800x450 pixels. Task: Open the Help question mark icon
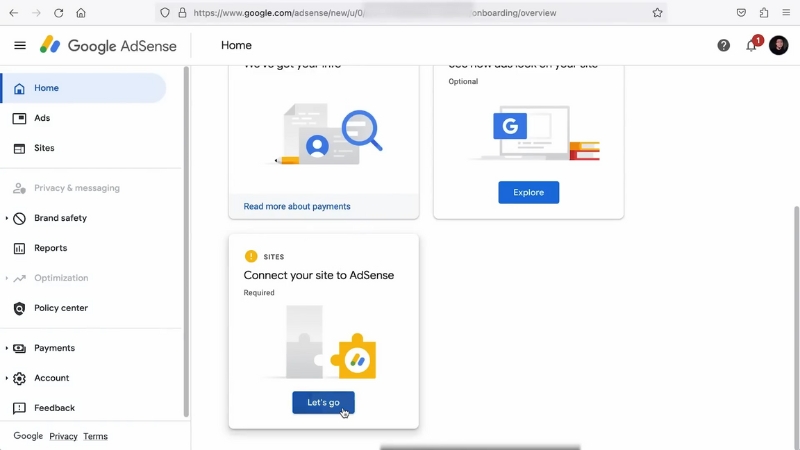[723, 45]
